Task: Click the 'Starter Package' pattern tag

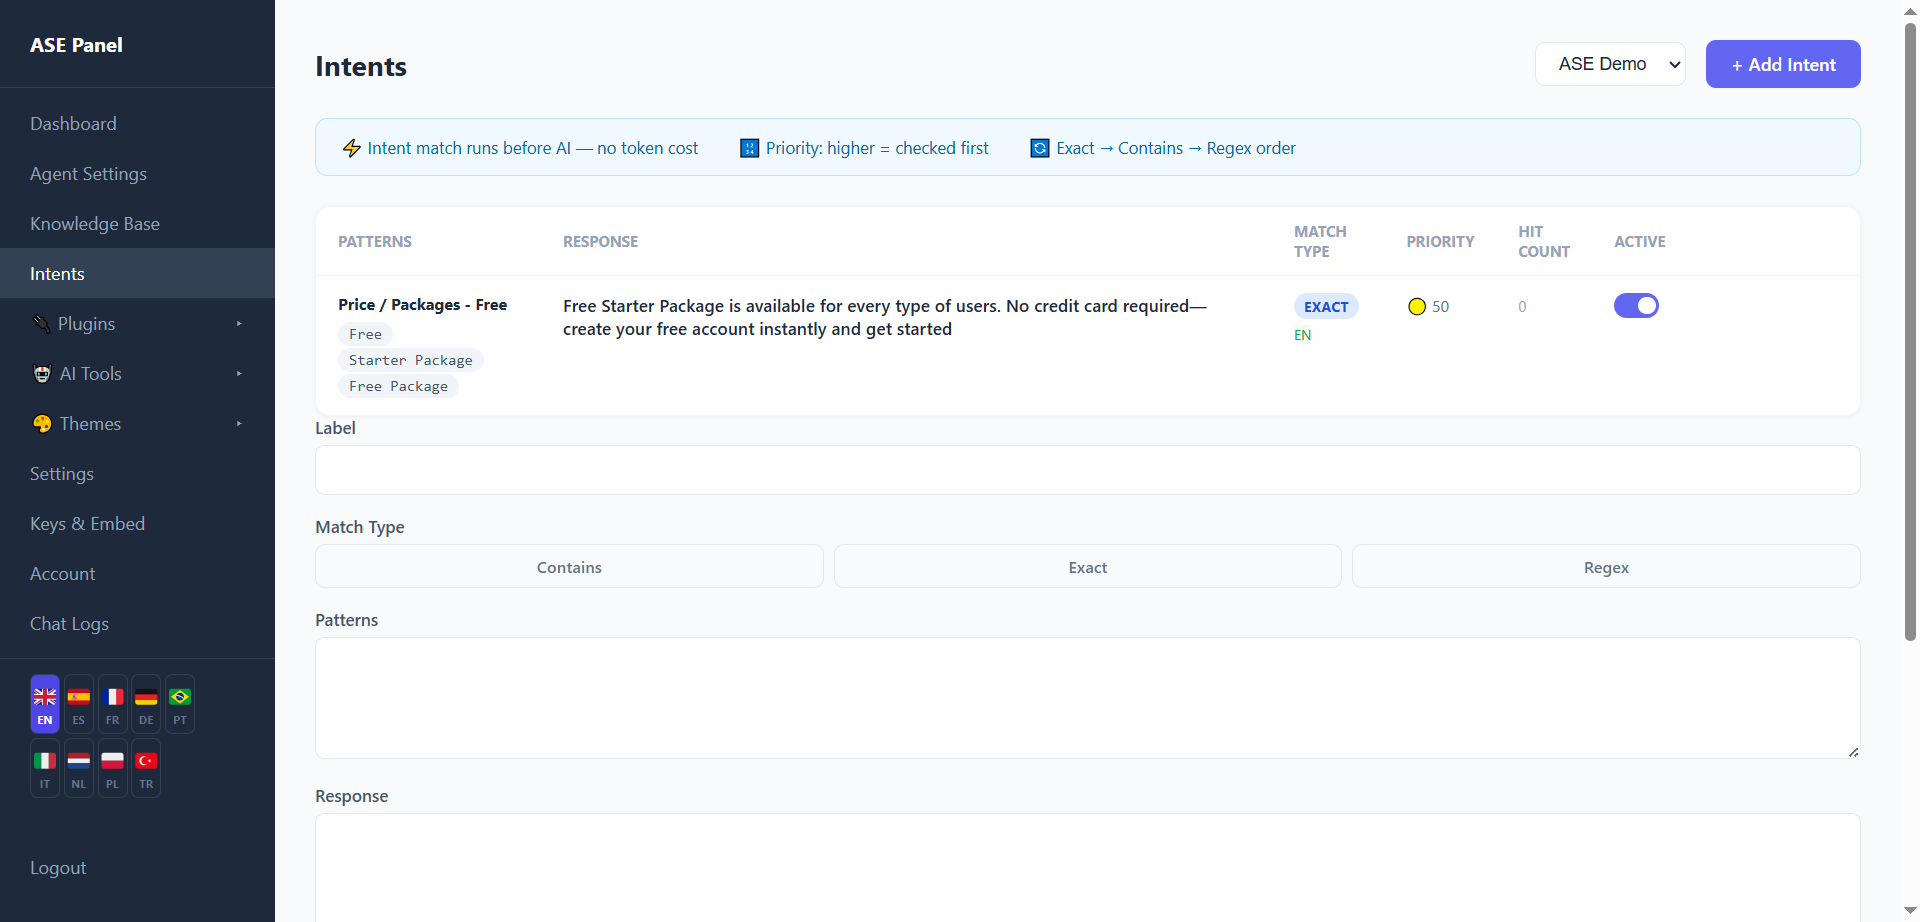Action: pyautogui.click(x=411, y=360)
